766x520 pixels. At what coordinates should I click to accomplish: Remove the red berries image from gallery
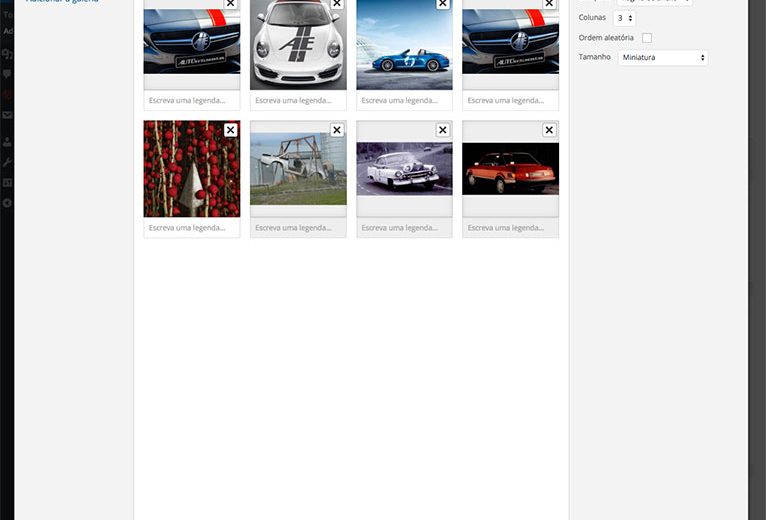[x=231, y=130]
